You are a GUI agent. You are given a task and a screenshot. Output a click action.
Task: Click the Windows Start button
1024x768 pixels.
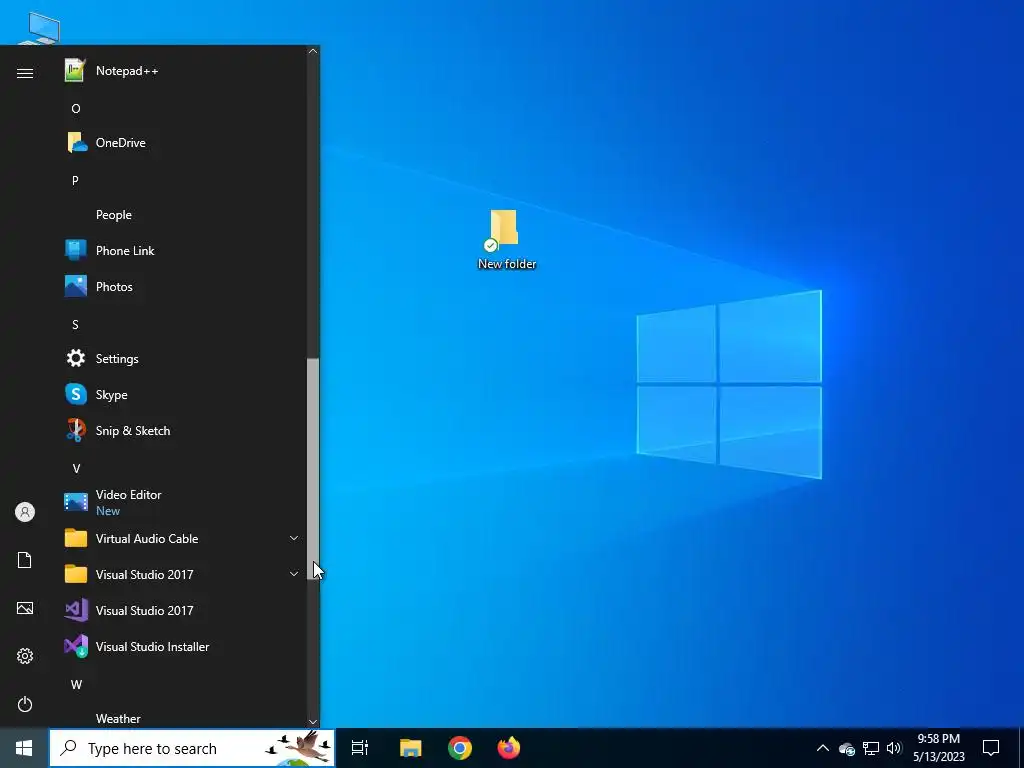[24, 748]
